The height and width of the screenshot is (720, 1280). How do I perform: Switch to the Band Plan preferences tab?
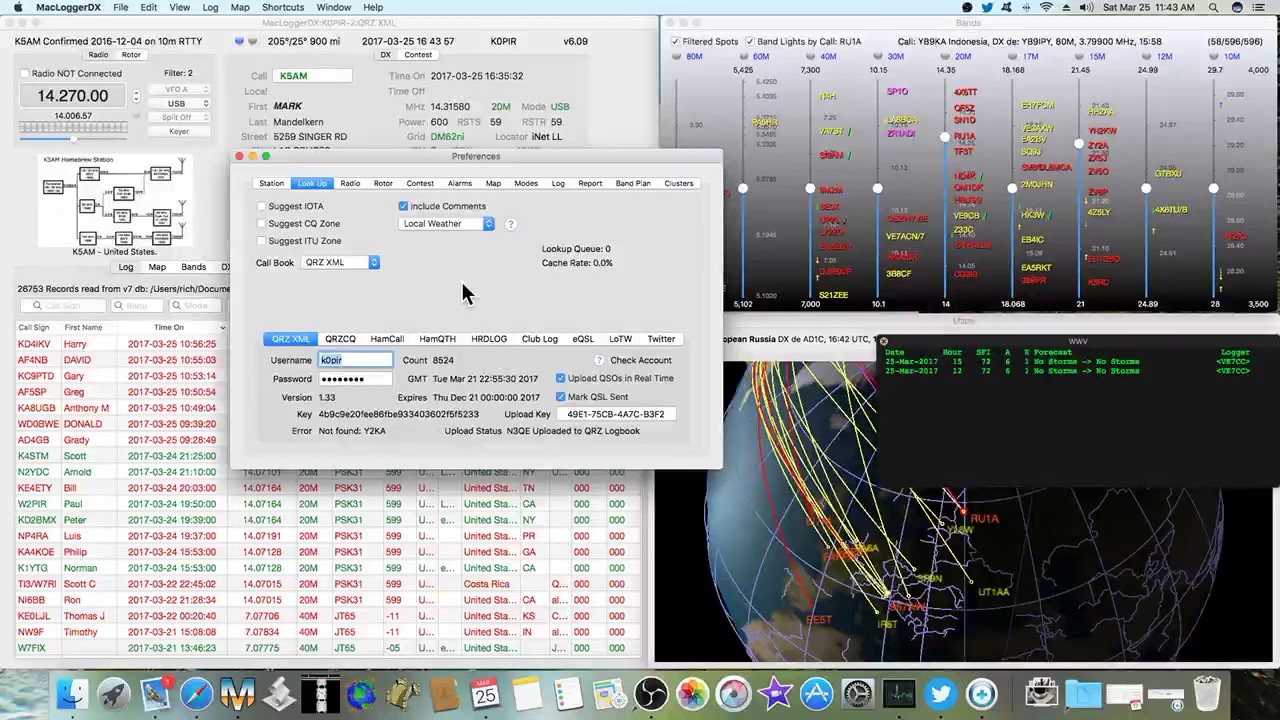click(x=633, y=184)
